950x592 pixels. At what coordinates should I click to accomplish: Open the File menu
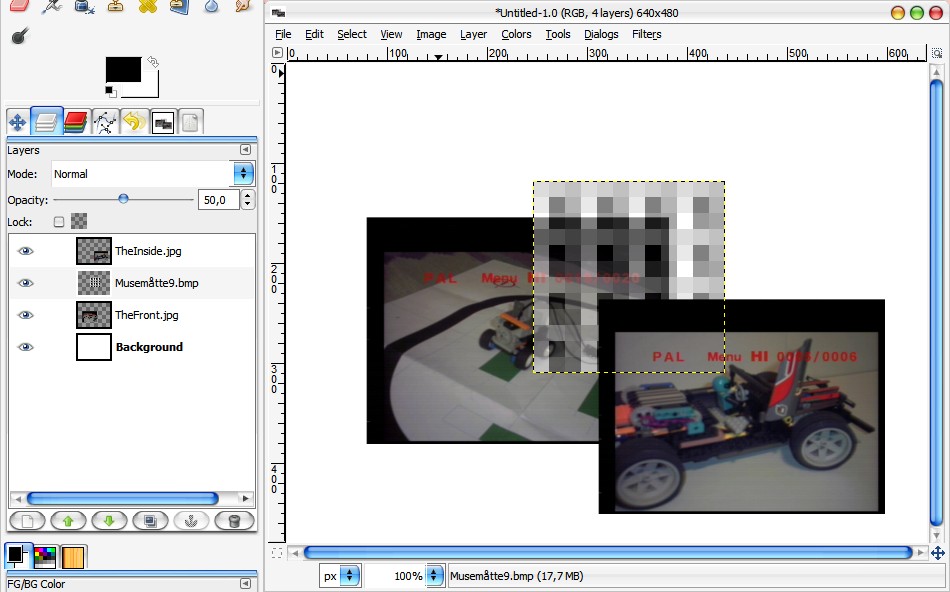pyautogui.click(x=283, y=34)
